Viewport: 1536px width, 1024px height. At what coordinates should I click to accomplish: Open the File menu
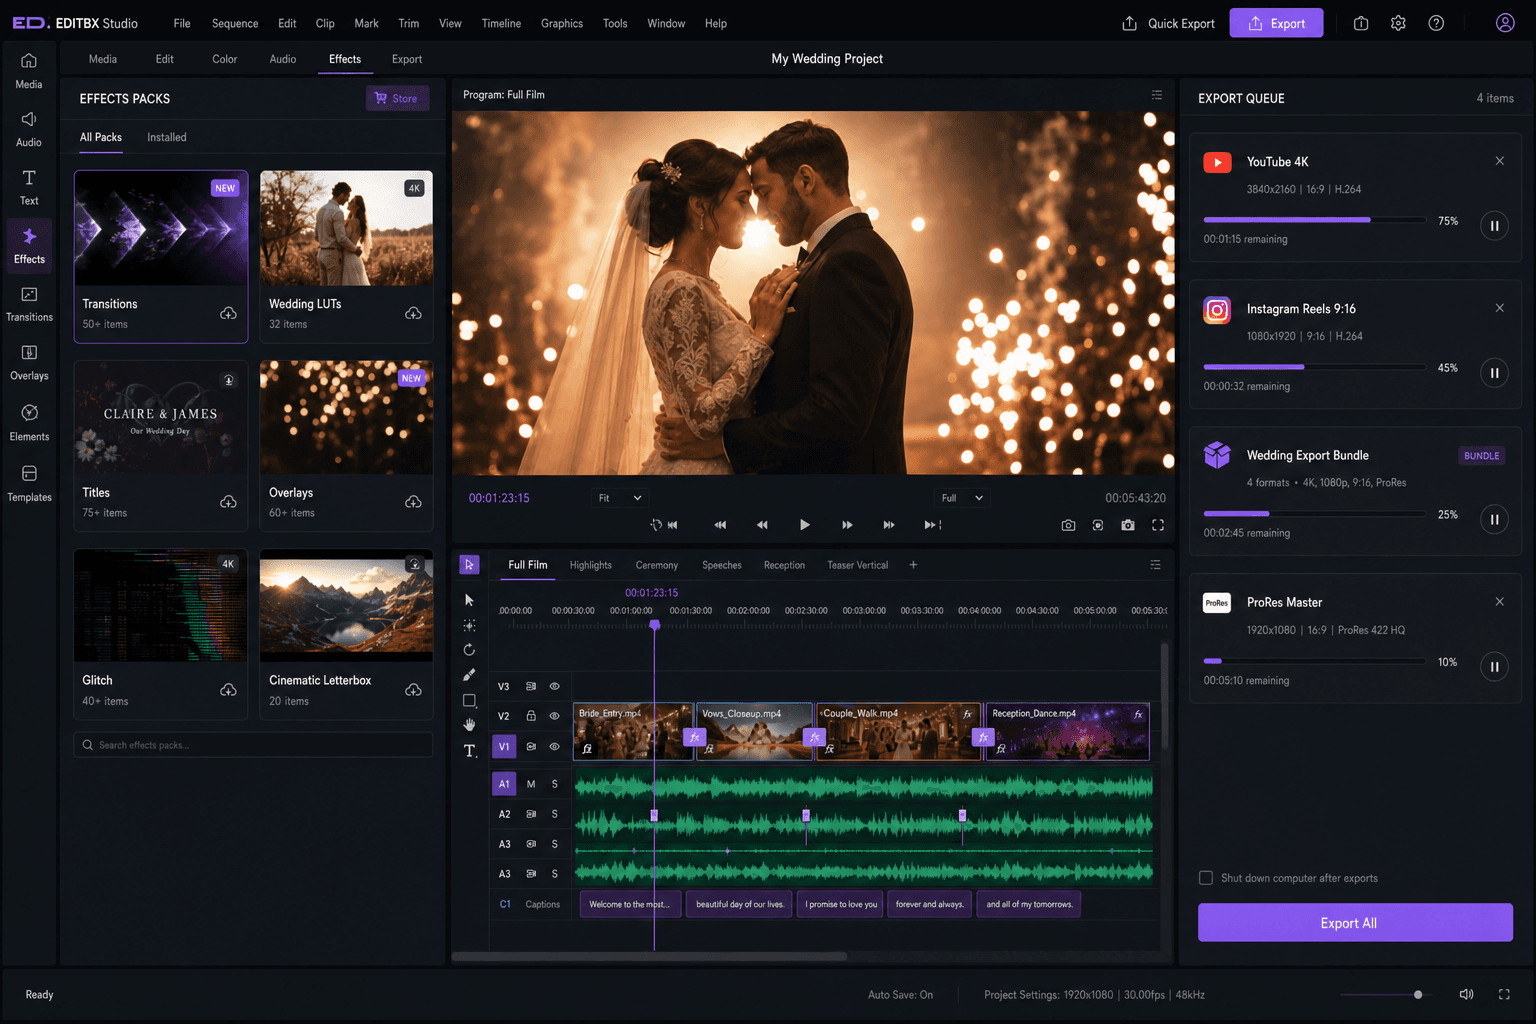click(x=182, y=23)
